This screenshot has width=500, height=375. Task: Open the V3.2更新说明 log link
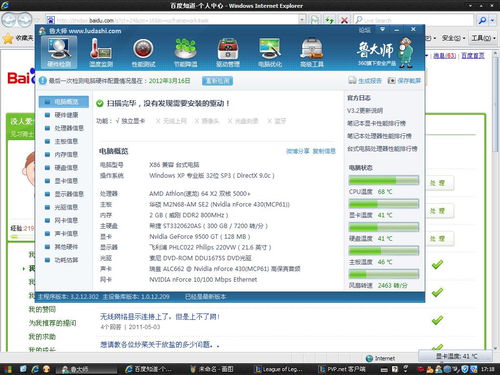coord(365,111)
